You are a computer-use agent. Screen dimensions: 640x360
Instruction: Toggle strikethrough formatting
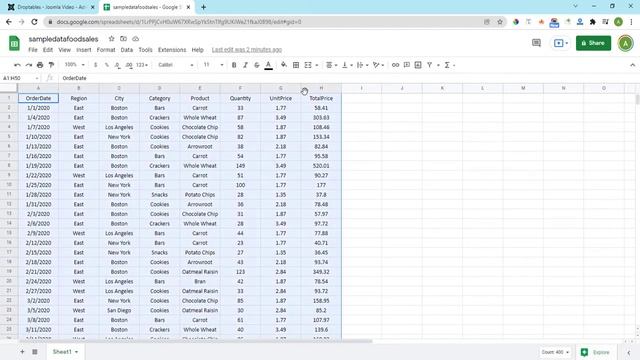(x=257, y=65)
